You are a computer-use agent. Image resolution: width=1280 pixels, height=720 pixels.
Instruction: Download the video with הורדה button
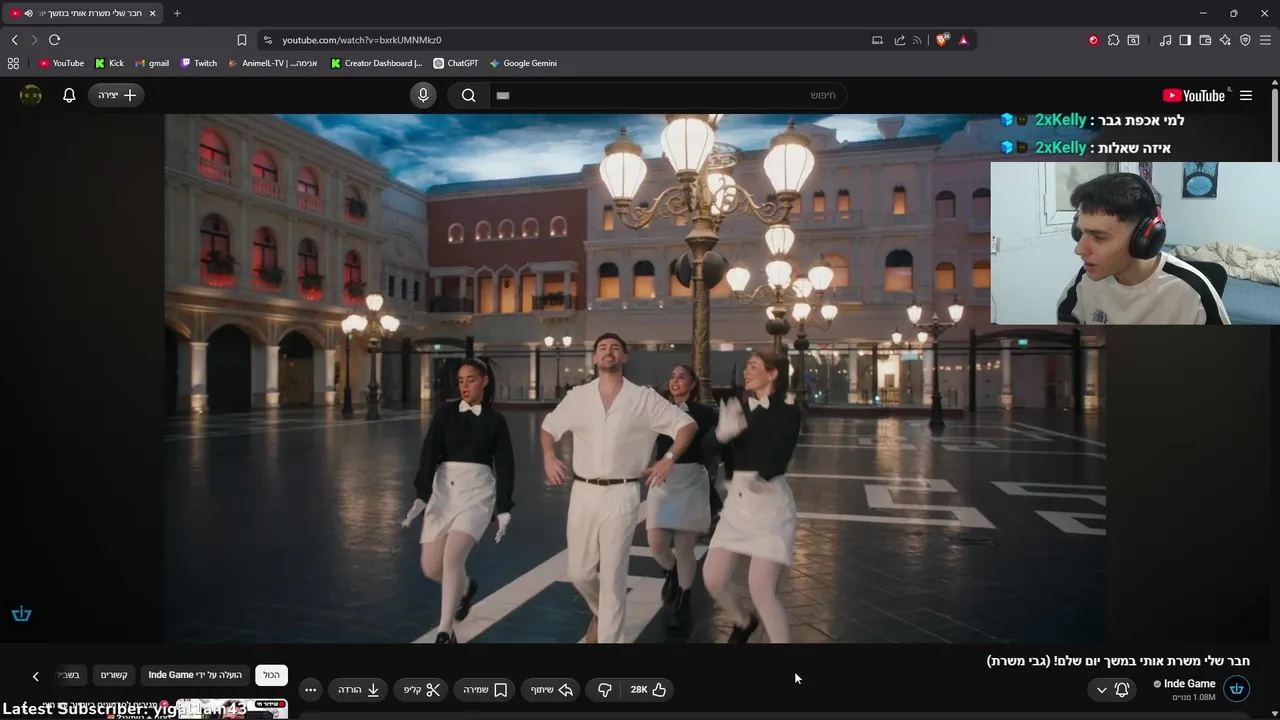(359, 689)
